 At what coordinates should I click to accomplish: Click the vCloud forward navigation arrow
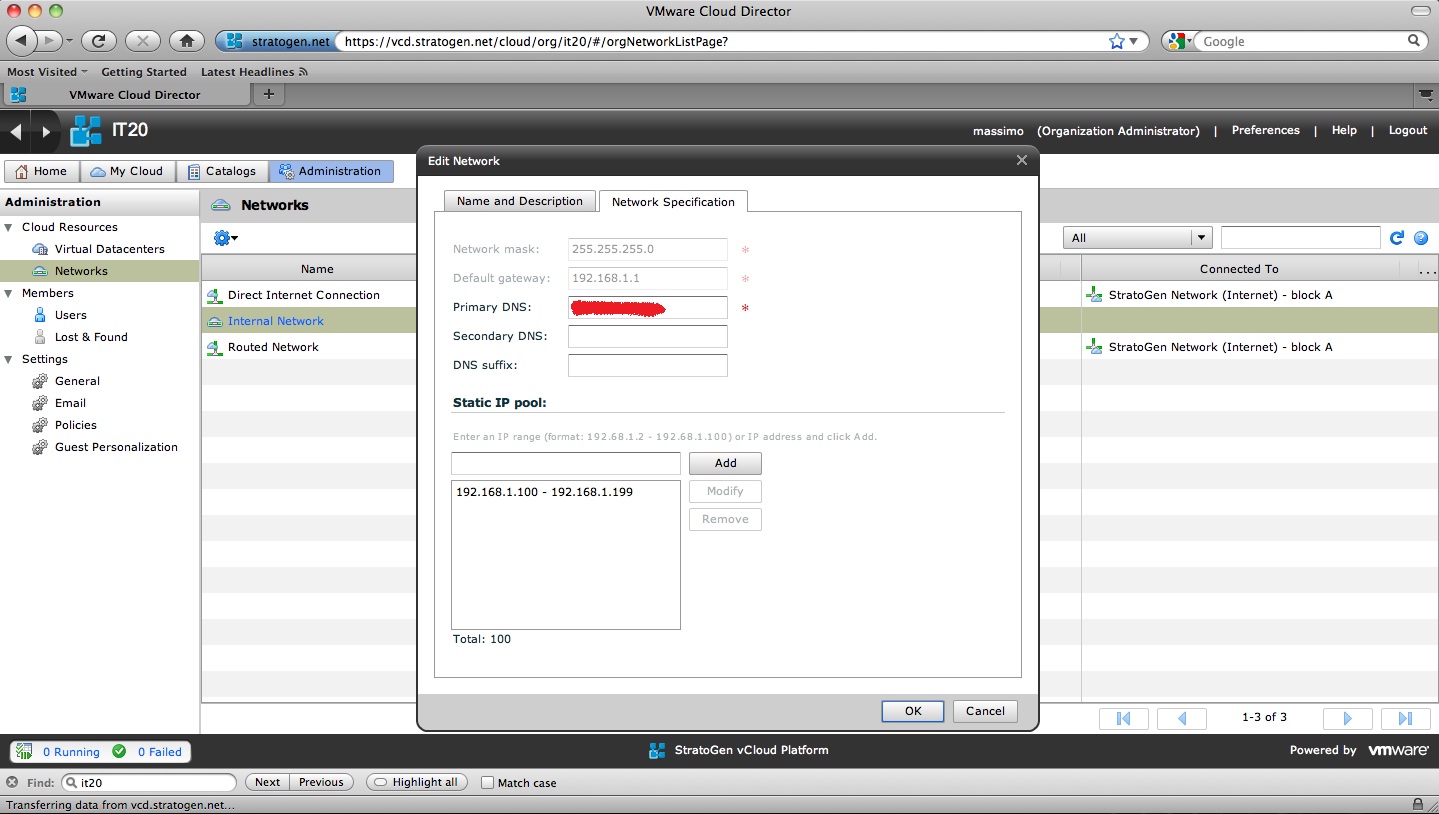pyautogui.click(x=46, y=131)
